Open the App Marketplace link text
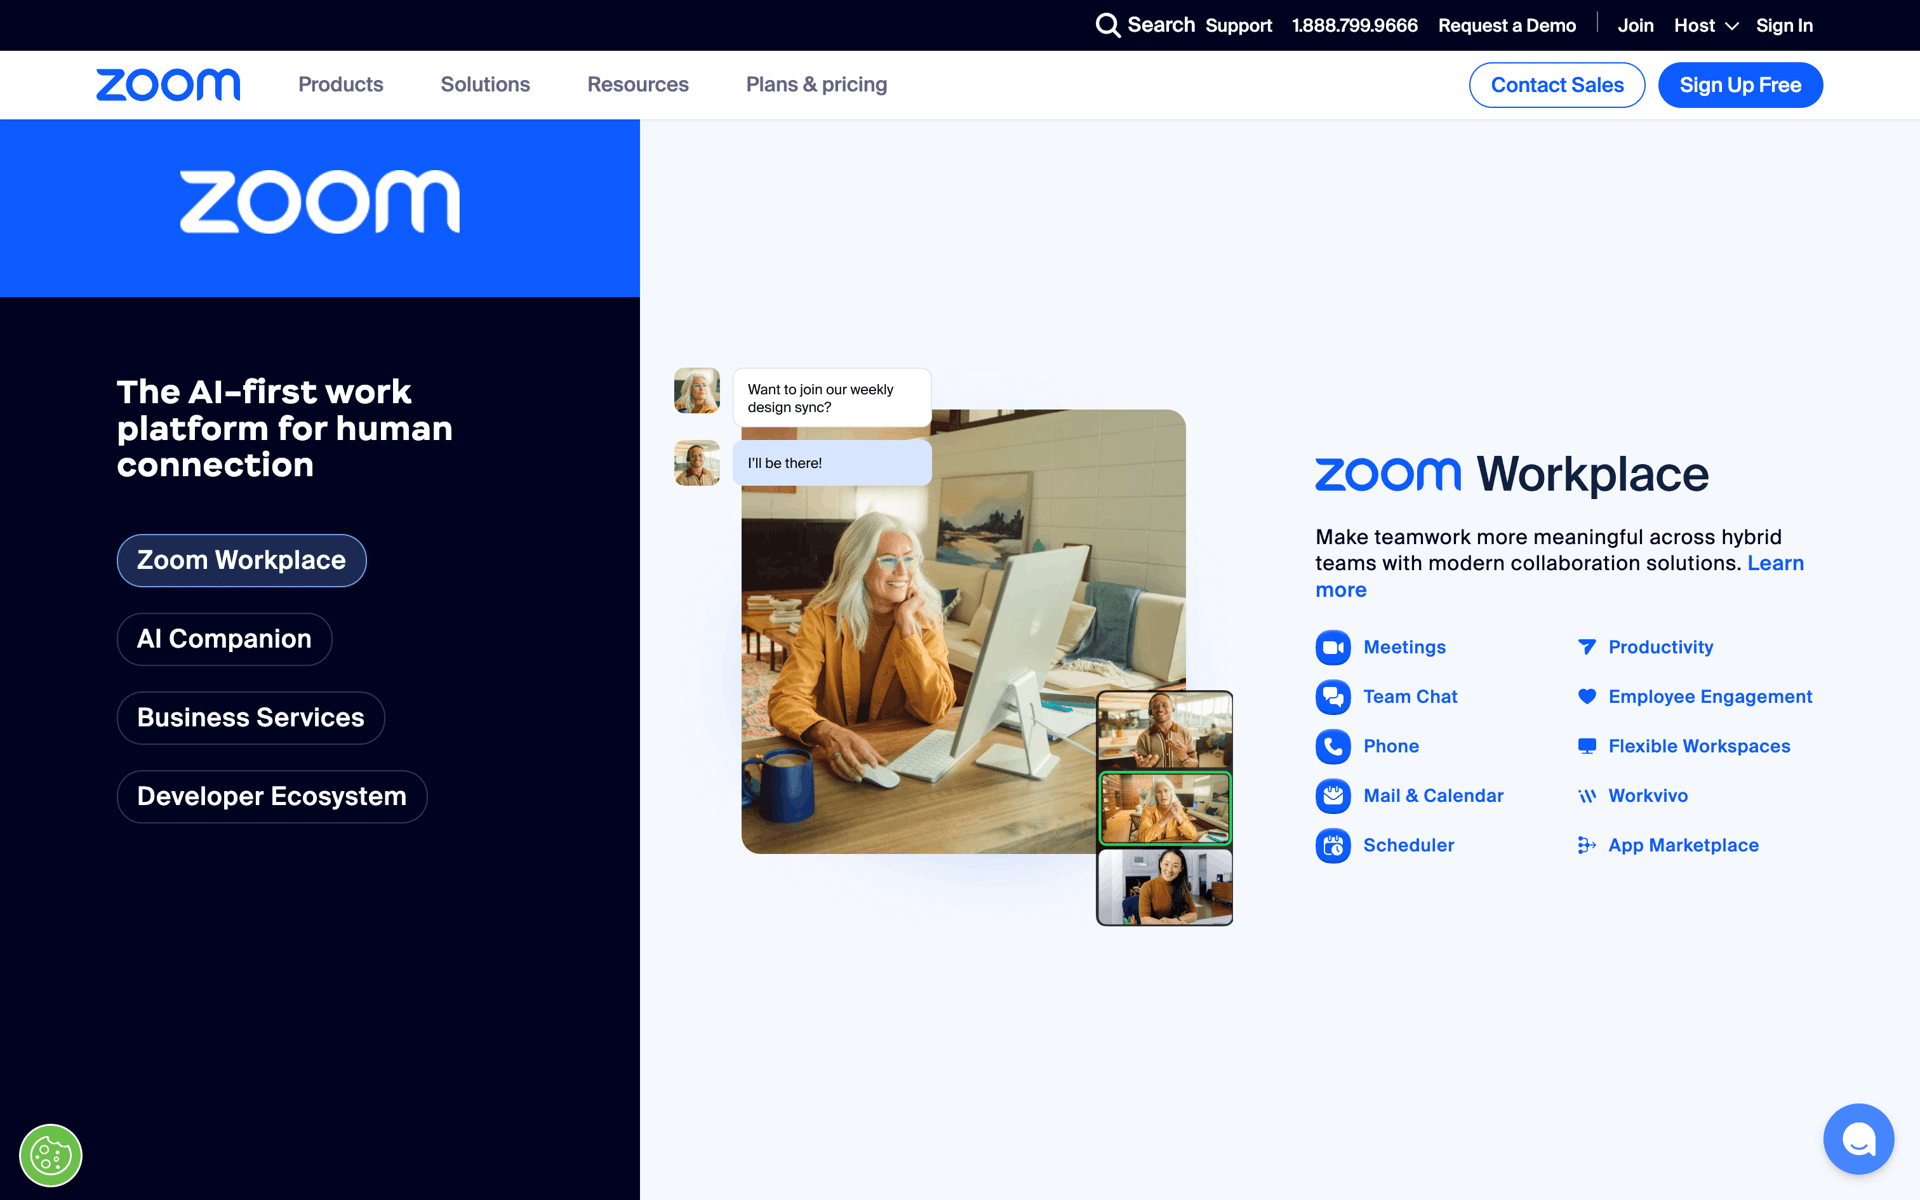1920x1200 pixels. pos(1683,845)
